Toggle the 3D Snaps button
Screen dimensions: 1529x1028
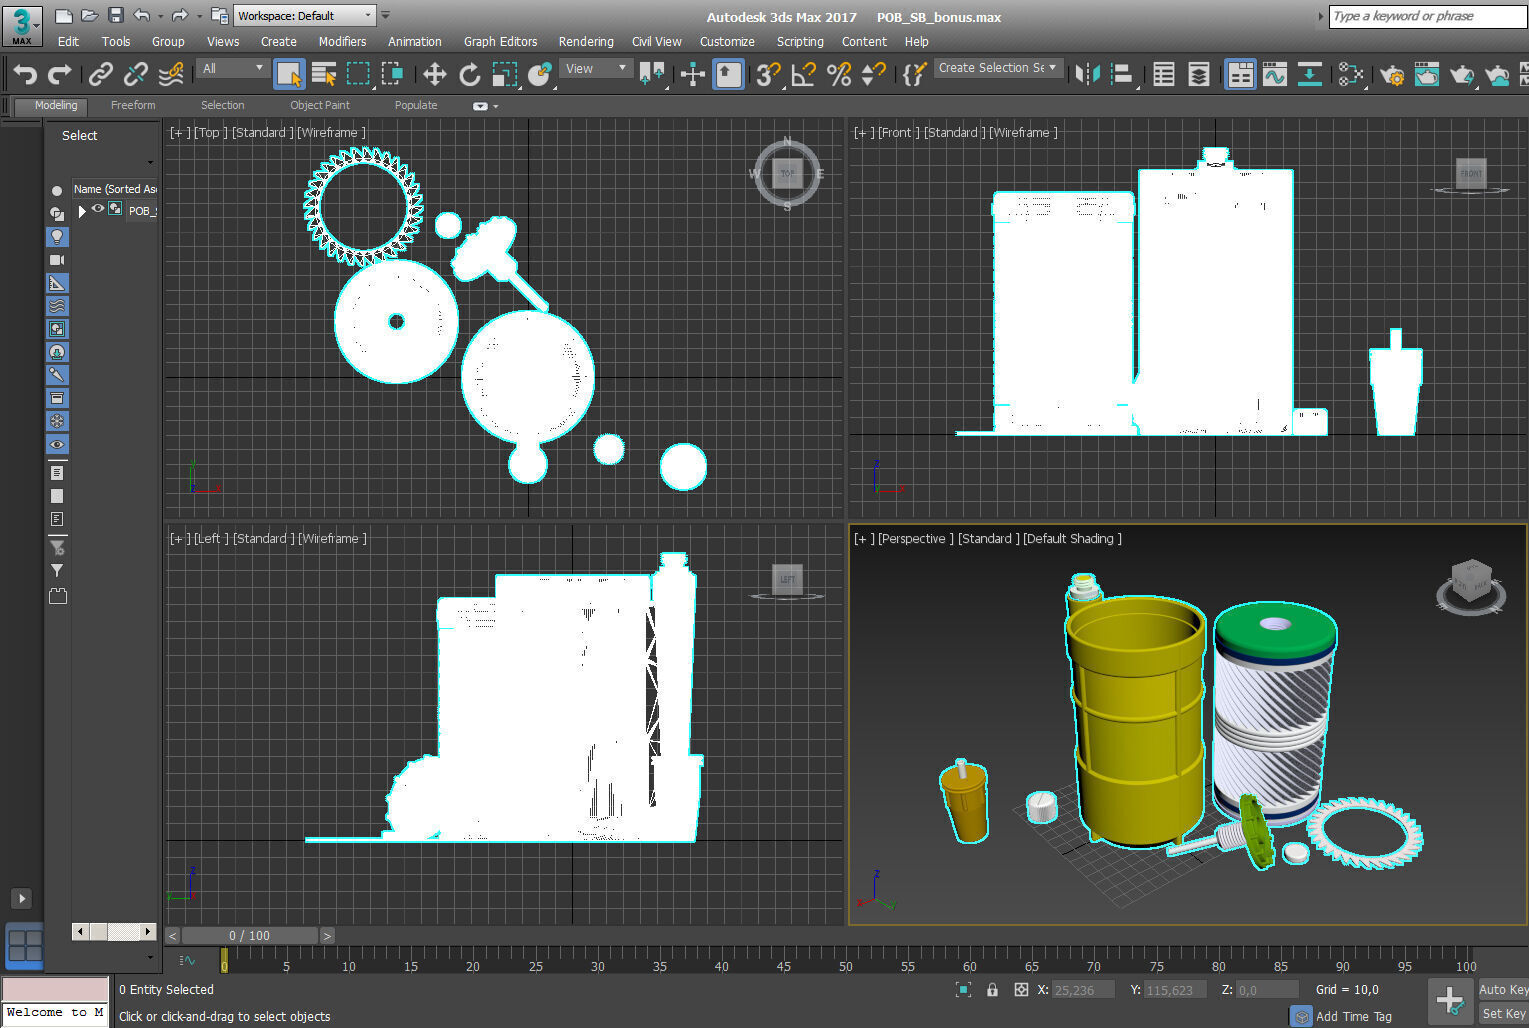768,74
